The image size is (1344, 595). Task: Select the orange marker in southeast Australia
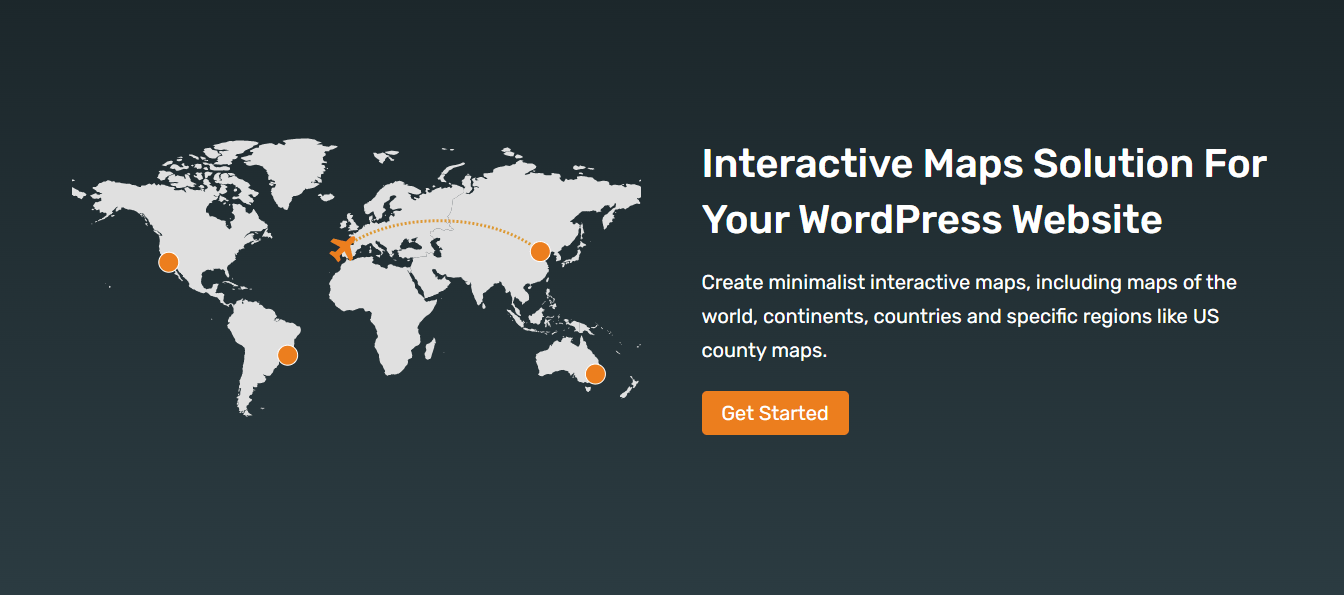595,374
